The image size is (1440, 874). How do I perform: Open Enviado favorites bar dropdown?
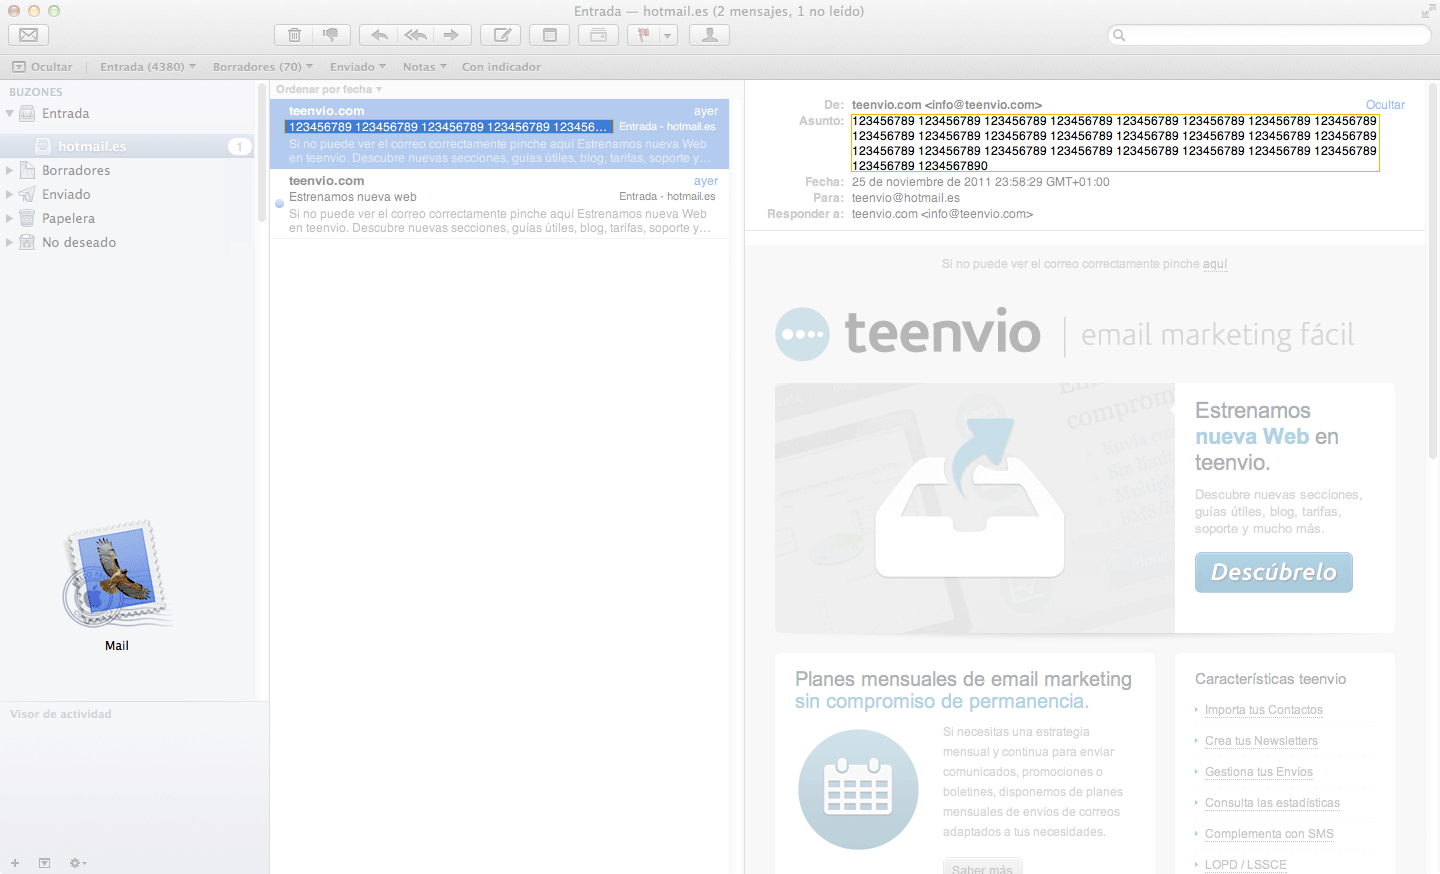pyautogui.click(x=358, y=67)
